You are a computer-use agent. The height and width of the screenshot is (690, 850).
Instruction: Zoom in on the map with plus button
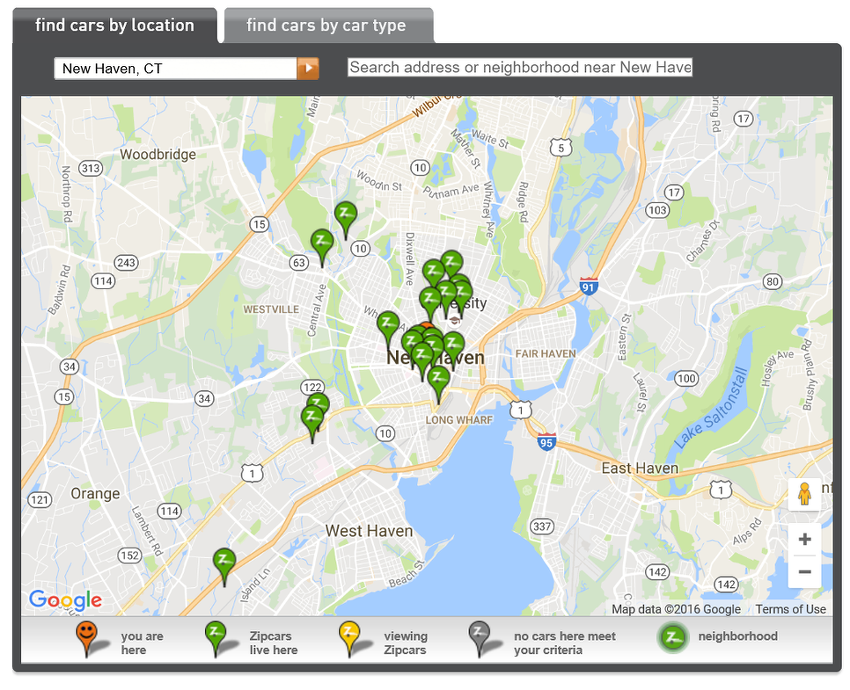(x=804, y=539)
